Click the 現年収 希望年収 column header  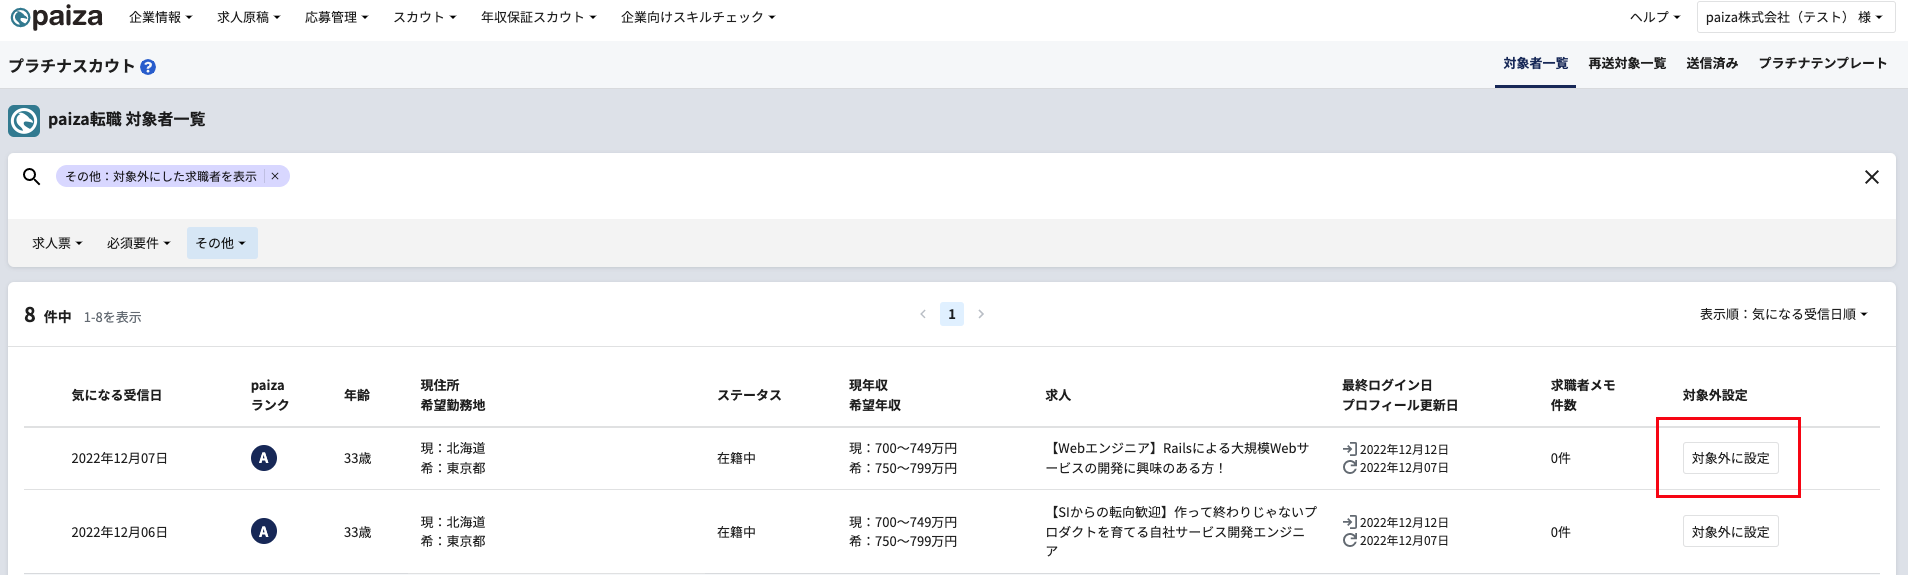click(x=875, y=395)
